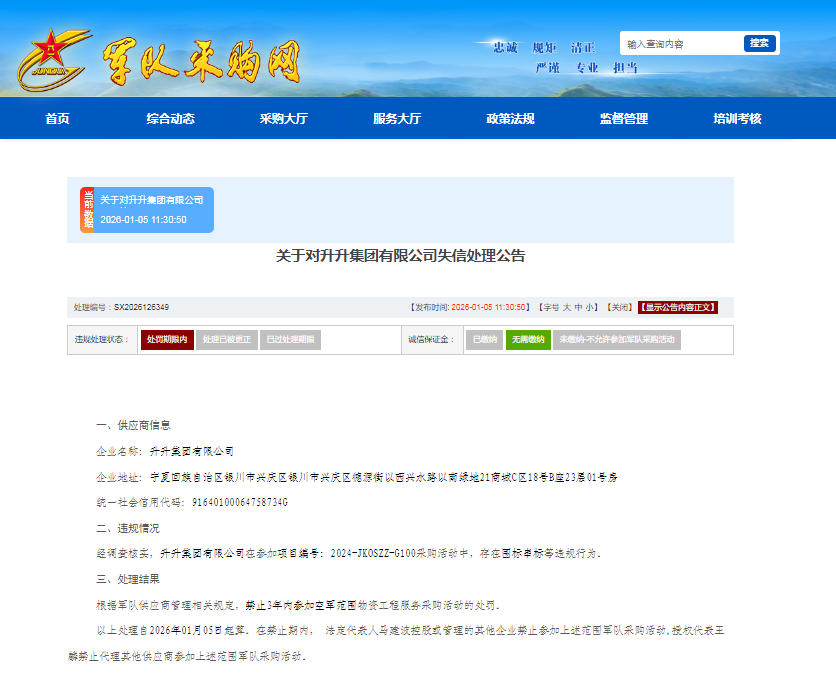Screen dimensions: 836x673
Task: Click the military emblem logo icon
Action: pyautogui.click(x=47, y=57)
